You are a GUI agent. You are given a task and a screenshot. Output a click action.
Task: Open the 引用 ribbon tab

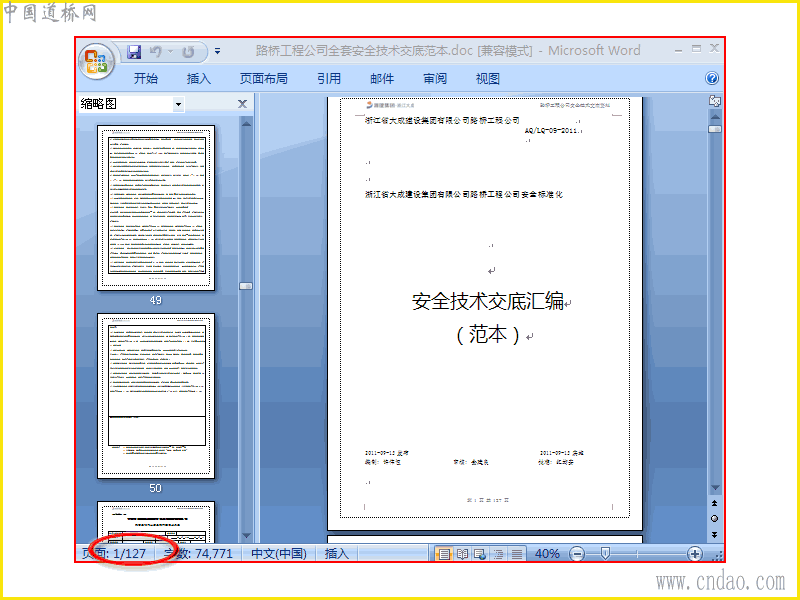(329, 79)
